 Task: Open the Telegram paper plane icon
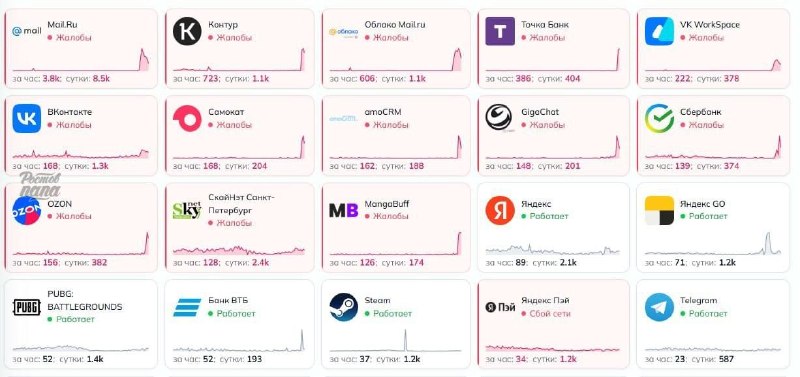pyautogui.click(x=659, y=307)
